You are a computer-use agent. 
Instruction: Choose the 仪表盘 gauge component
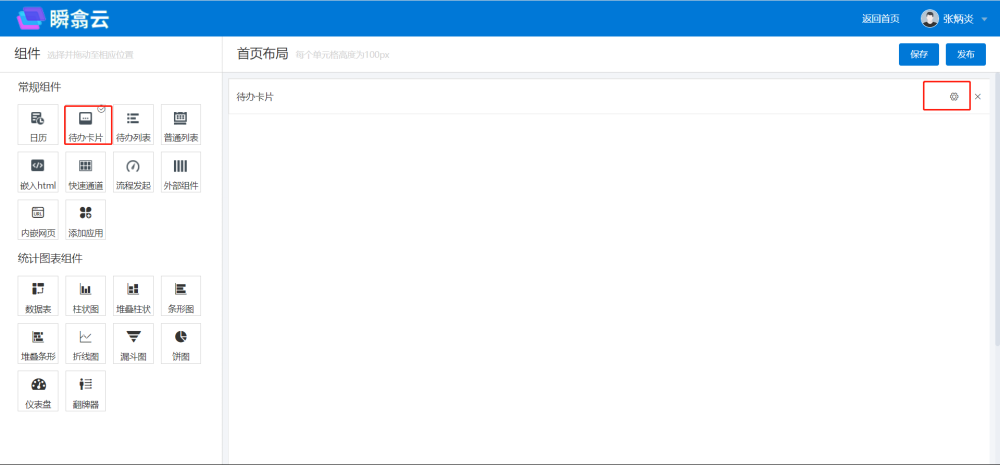pyautogui.click(x=37, y=390)
